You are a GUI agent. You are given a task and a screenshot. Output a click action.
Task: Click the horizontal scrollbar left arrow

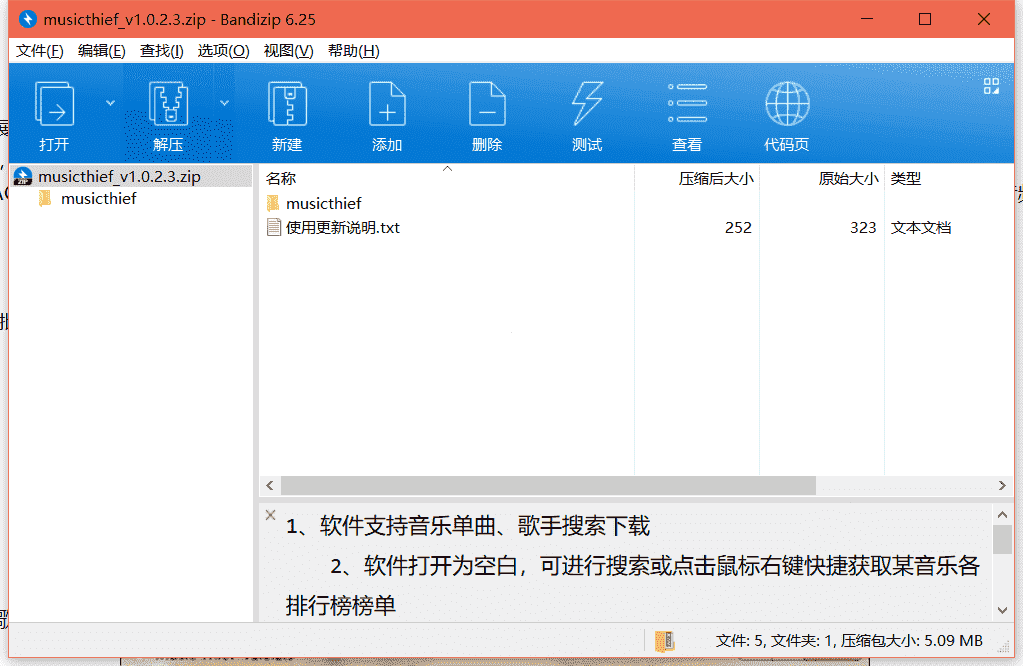[270, 485]
